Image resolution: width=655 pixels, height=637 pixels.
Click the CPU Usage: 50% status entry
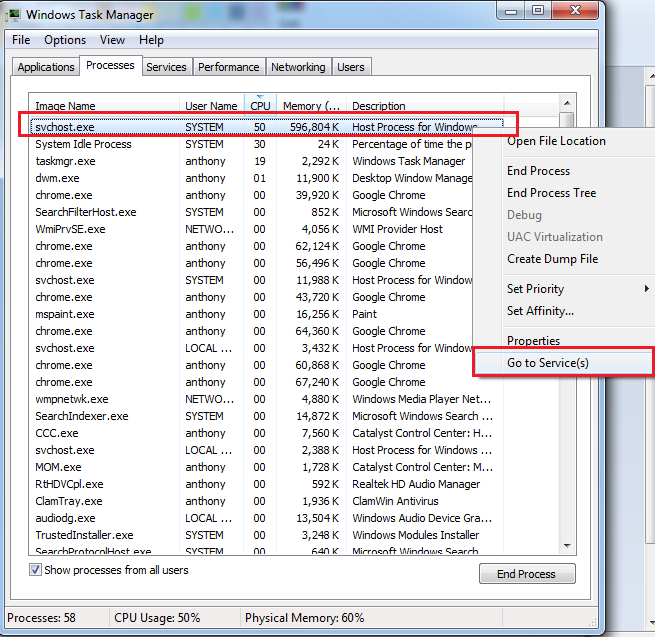pos(157,618)
